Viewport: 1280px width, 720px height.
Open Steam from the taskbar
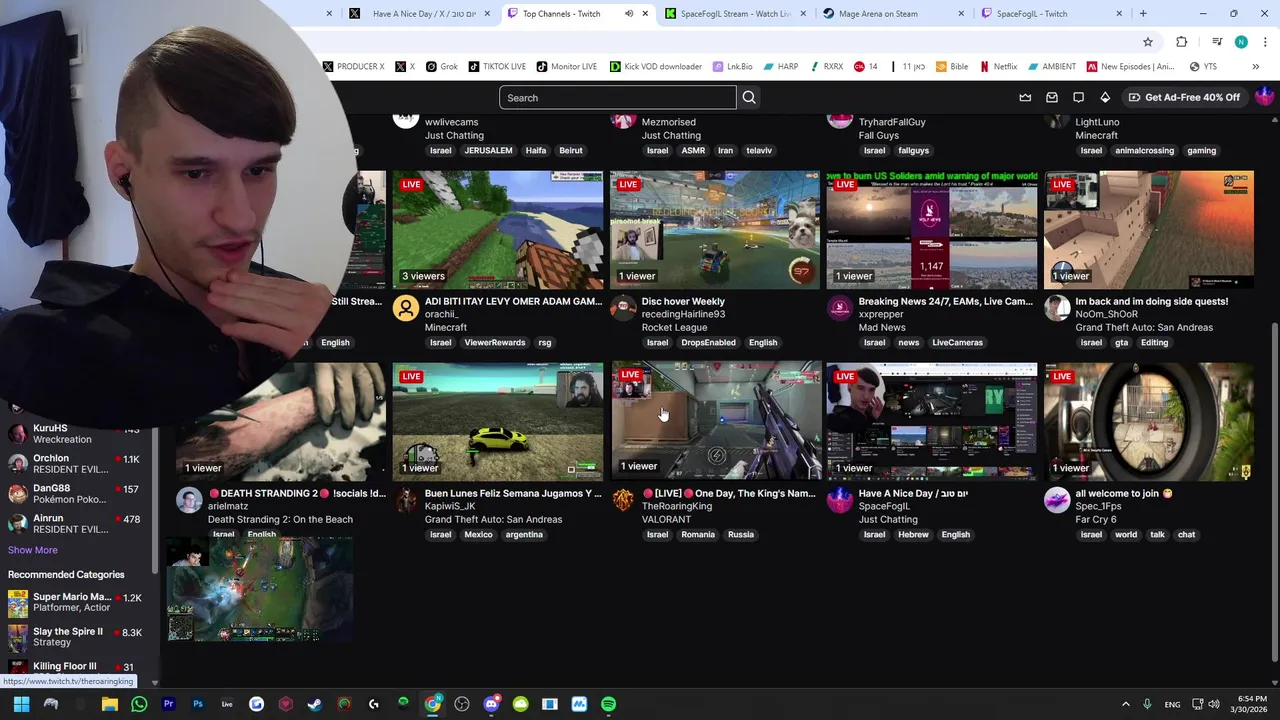[315, 704]
